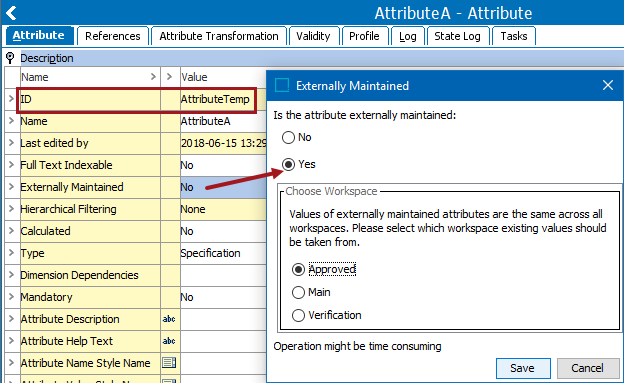624x383 pixels.
Task: Click the Dimension Dependencies label
Action: pos(79,275)
